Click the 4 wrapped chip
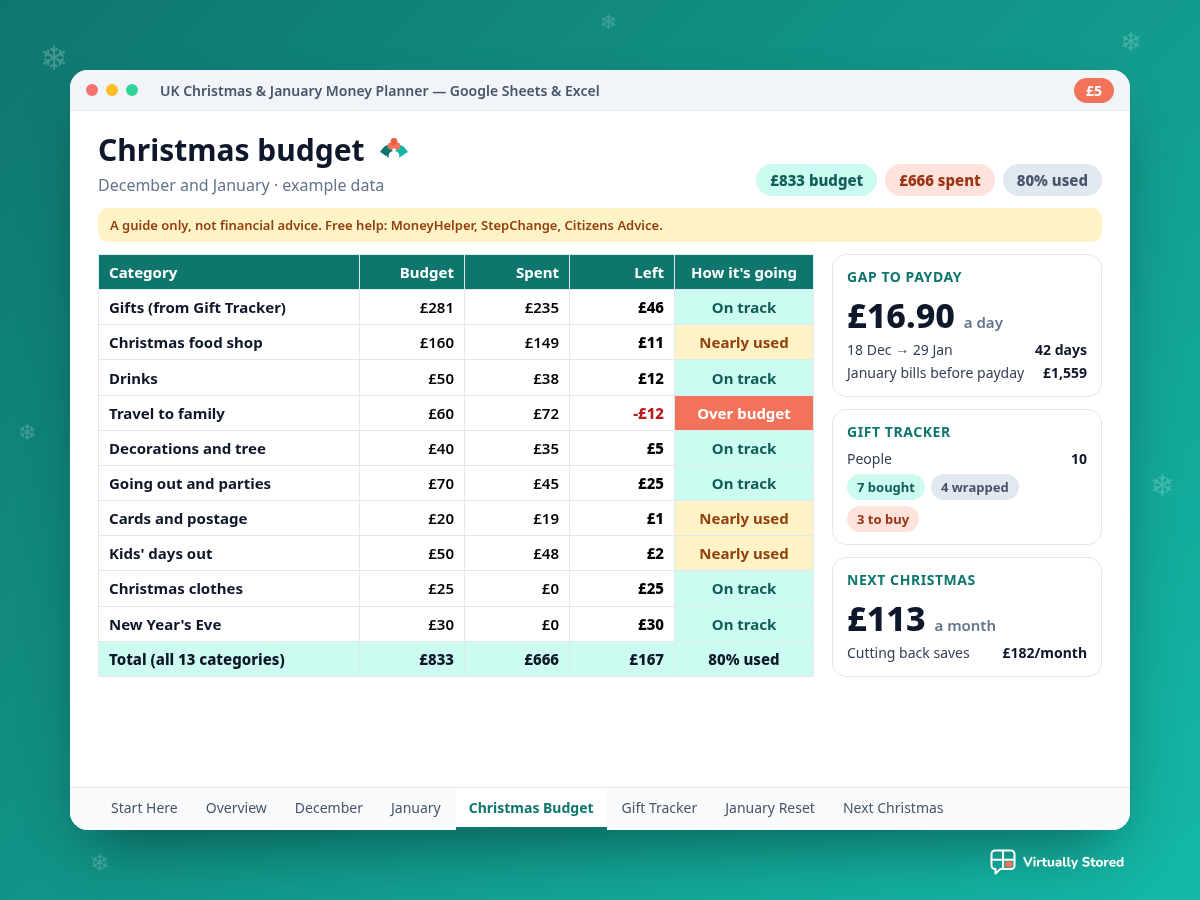 tap(975, 487)
